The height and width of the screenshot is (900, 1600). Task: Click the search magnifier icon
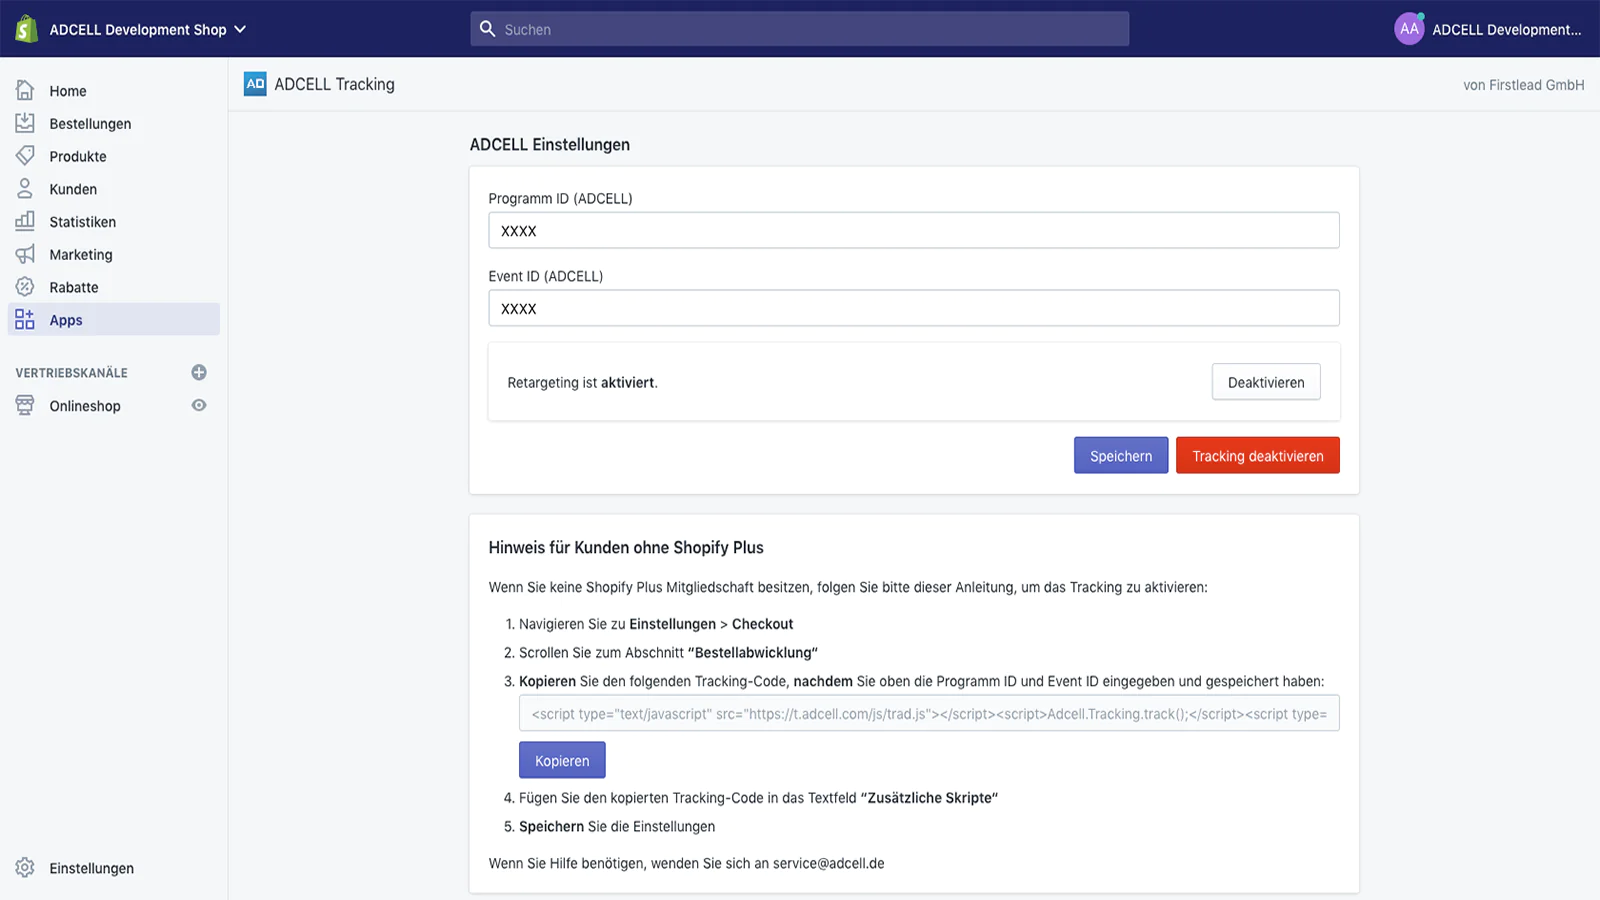(487, 29)
